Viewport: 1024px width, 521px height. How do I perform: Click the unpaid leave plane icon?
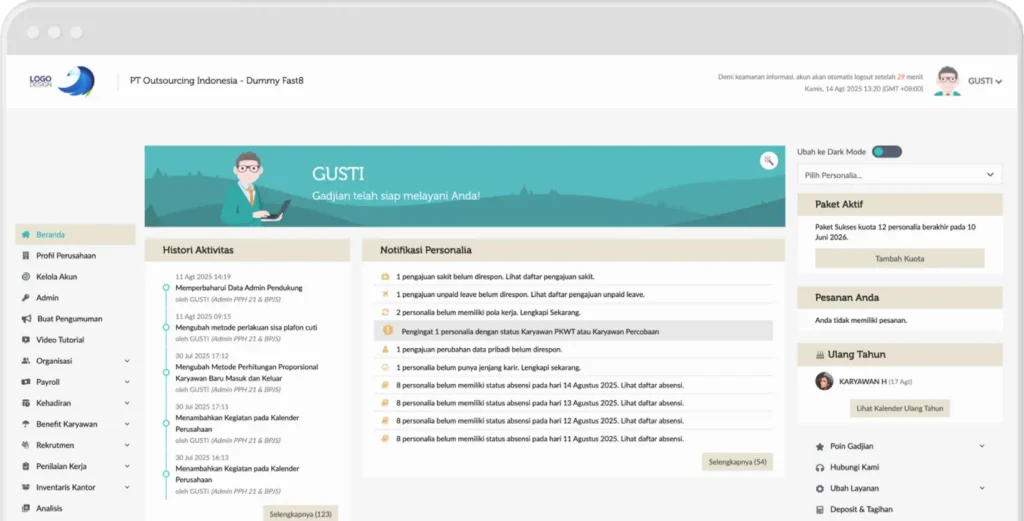pyautogui.click(x=385, y=294)
